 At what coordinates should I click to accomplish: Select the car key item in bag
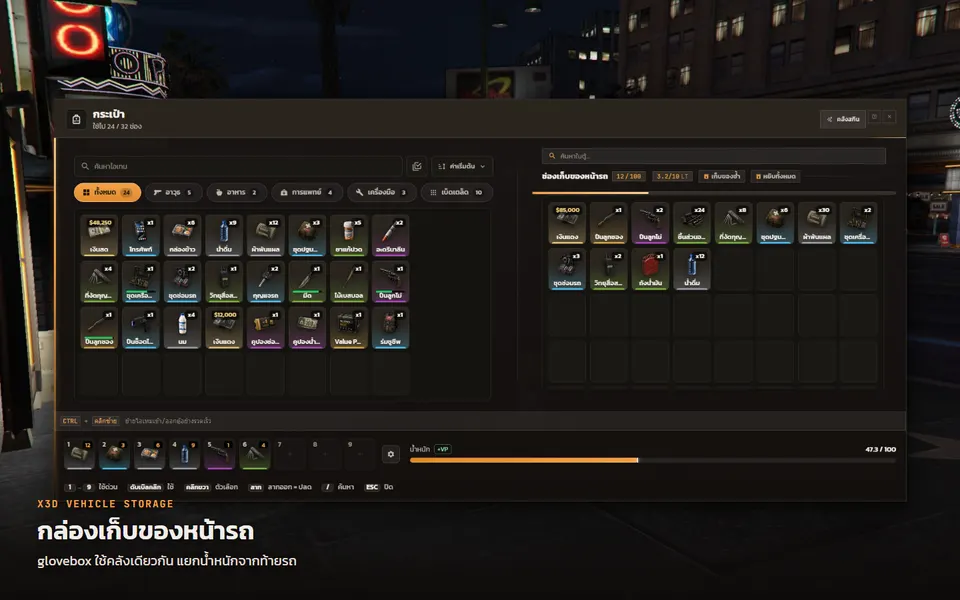pos(266,281)
